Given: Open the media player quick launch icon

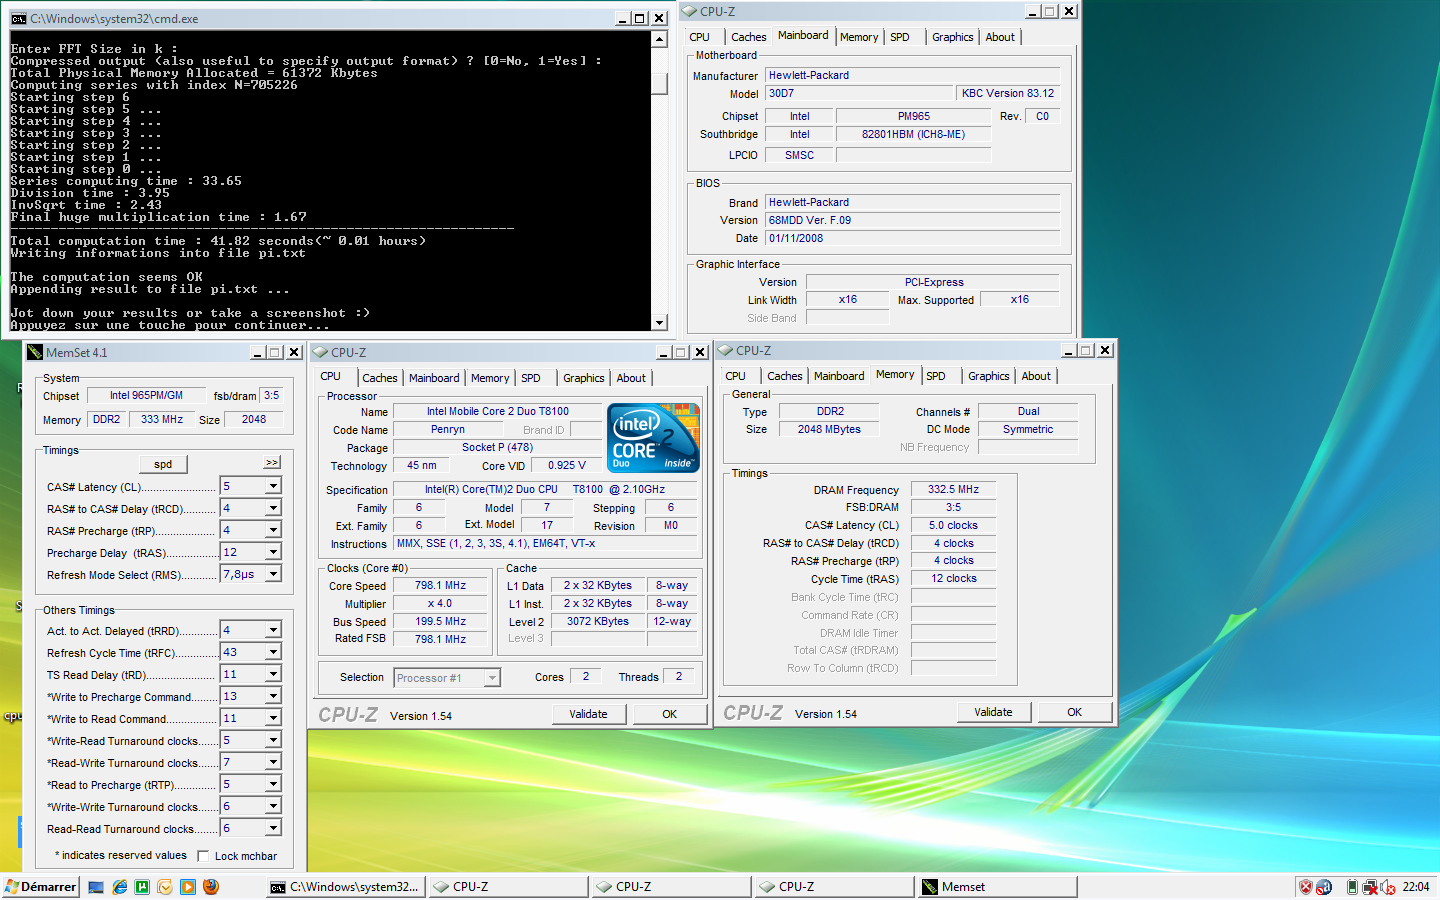Looking at the screenshot, I should (188, 887).
